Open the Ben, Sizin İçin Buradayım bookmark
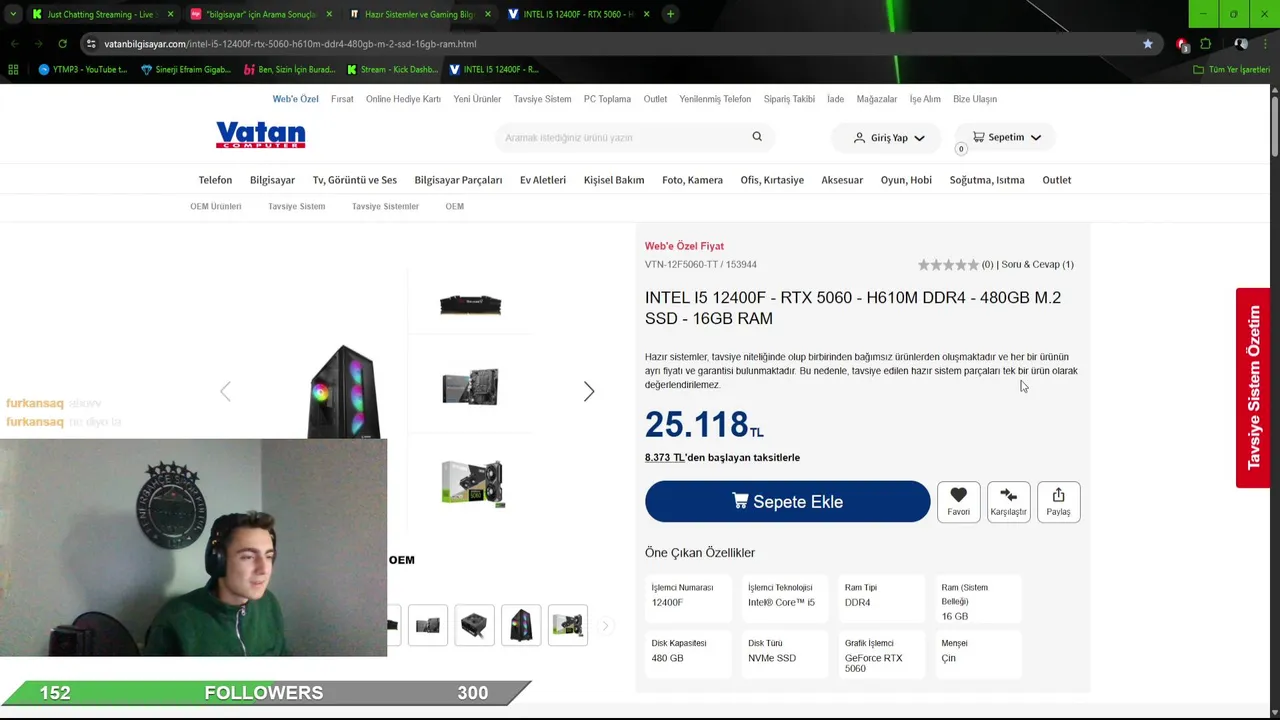1280x720 pixels. 290,69
